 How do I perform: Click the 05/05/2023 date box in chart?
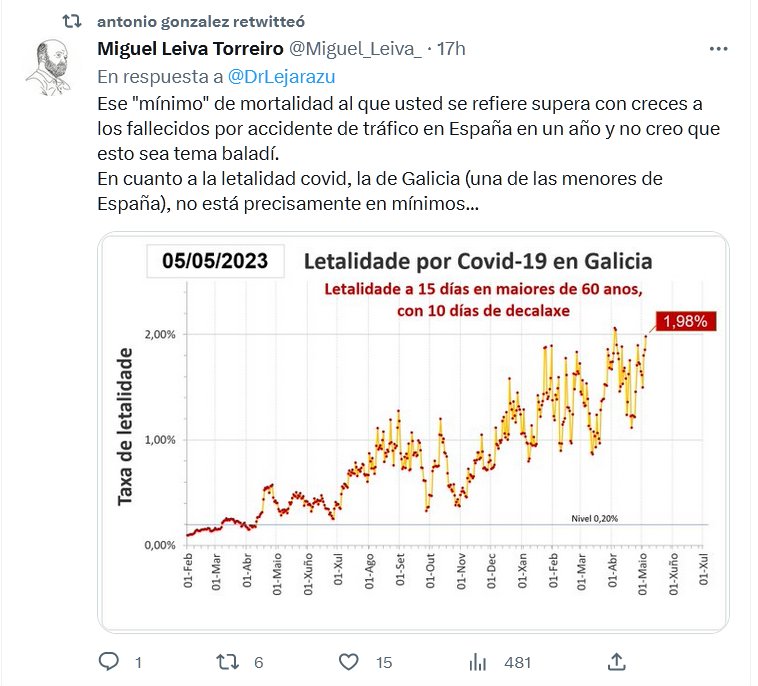pos(215,262)
